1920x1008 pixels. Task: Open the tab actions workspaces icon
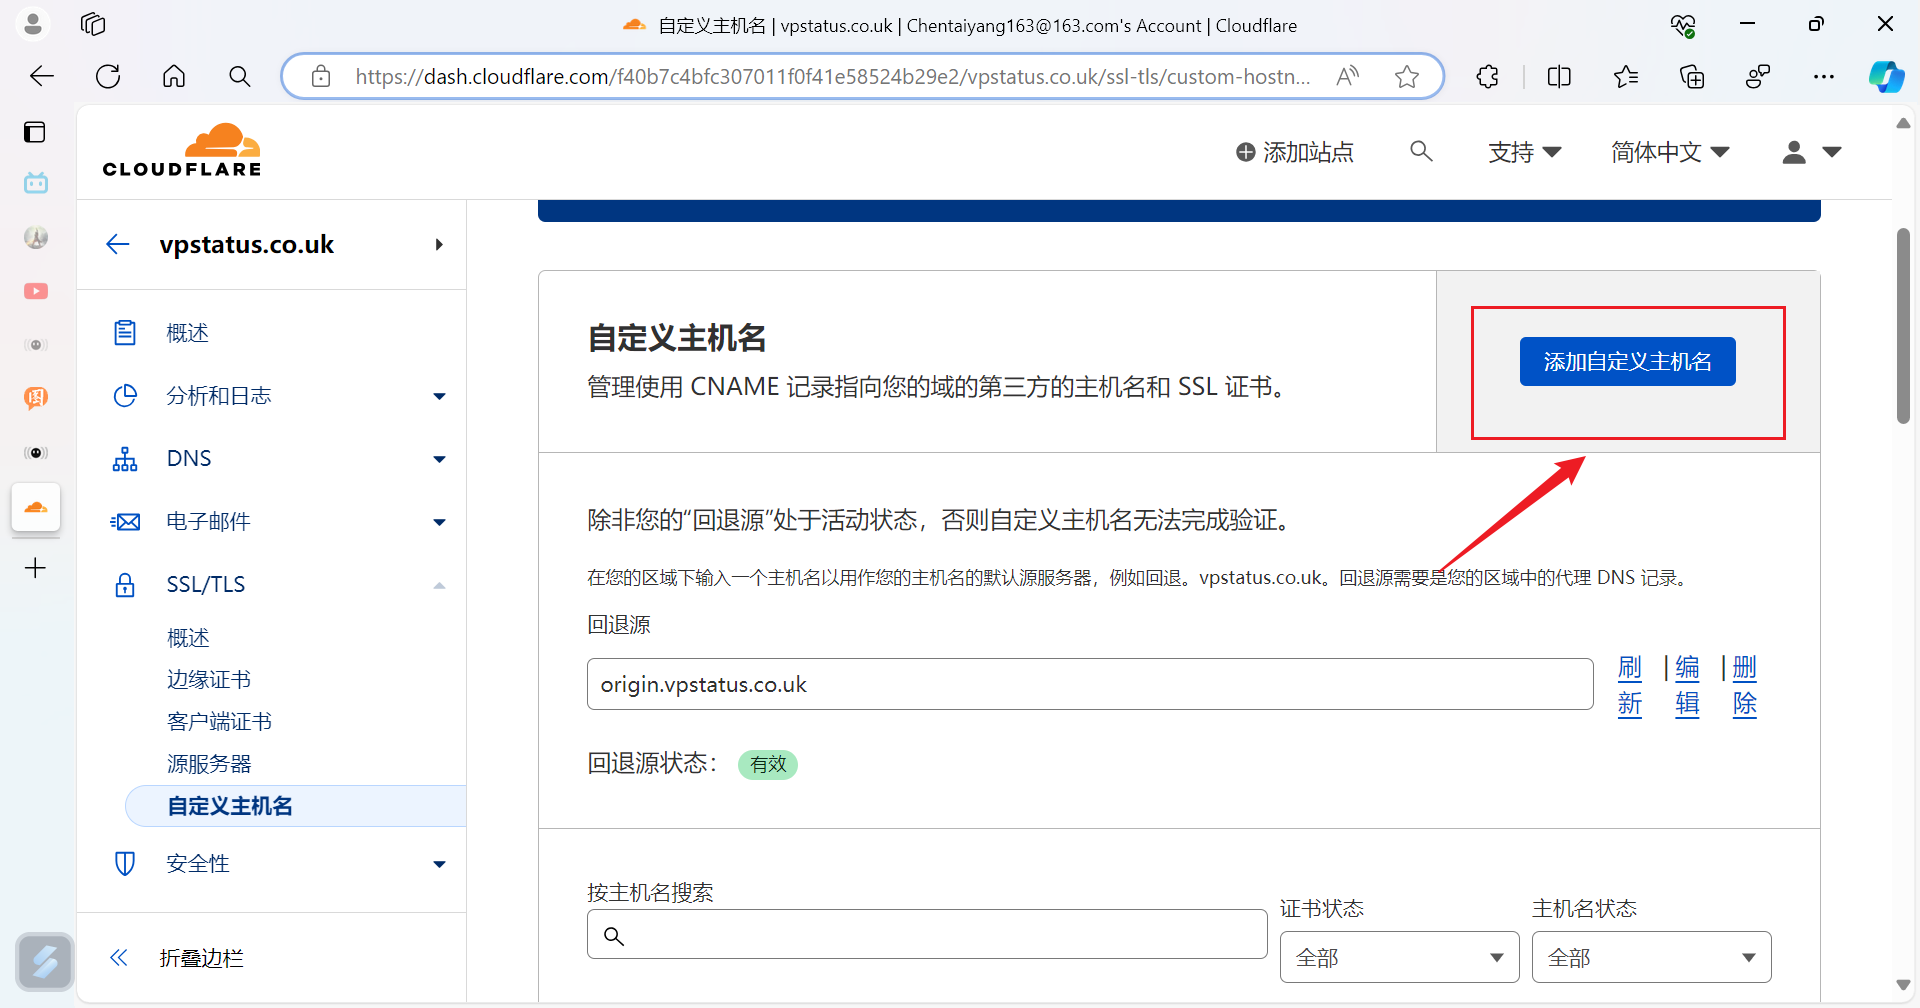pos(93,24)
